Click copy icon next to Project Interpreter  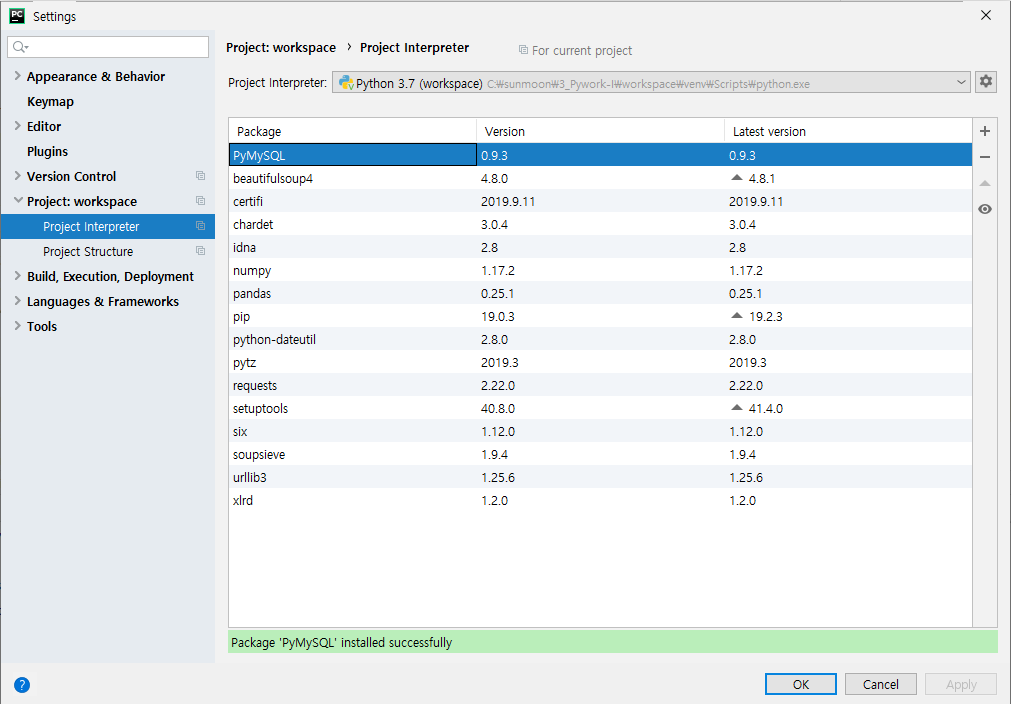point(201,226)
